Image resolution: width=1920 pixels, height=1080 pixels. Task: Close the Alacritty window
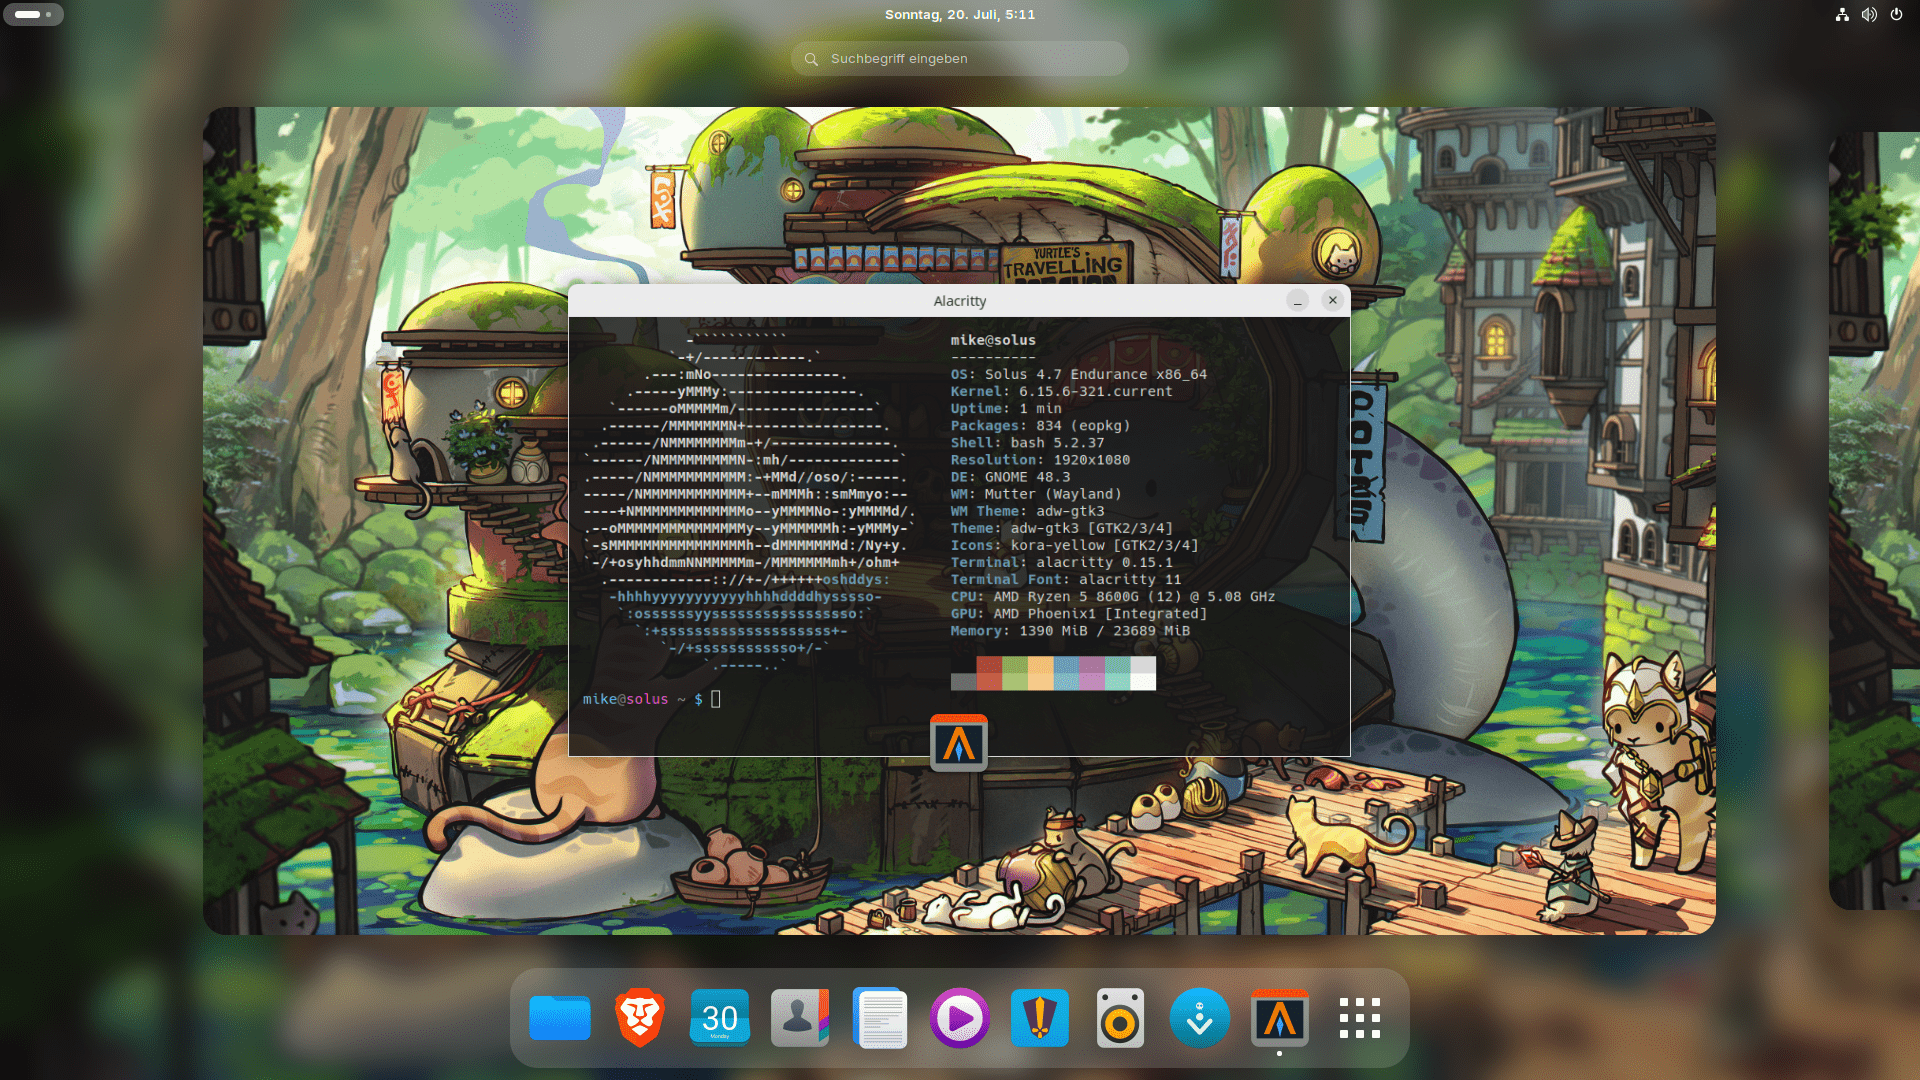[x=1332, y=300]
